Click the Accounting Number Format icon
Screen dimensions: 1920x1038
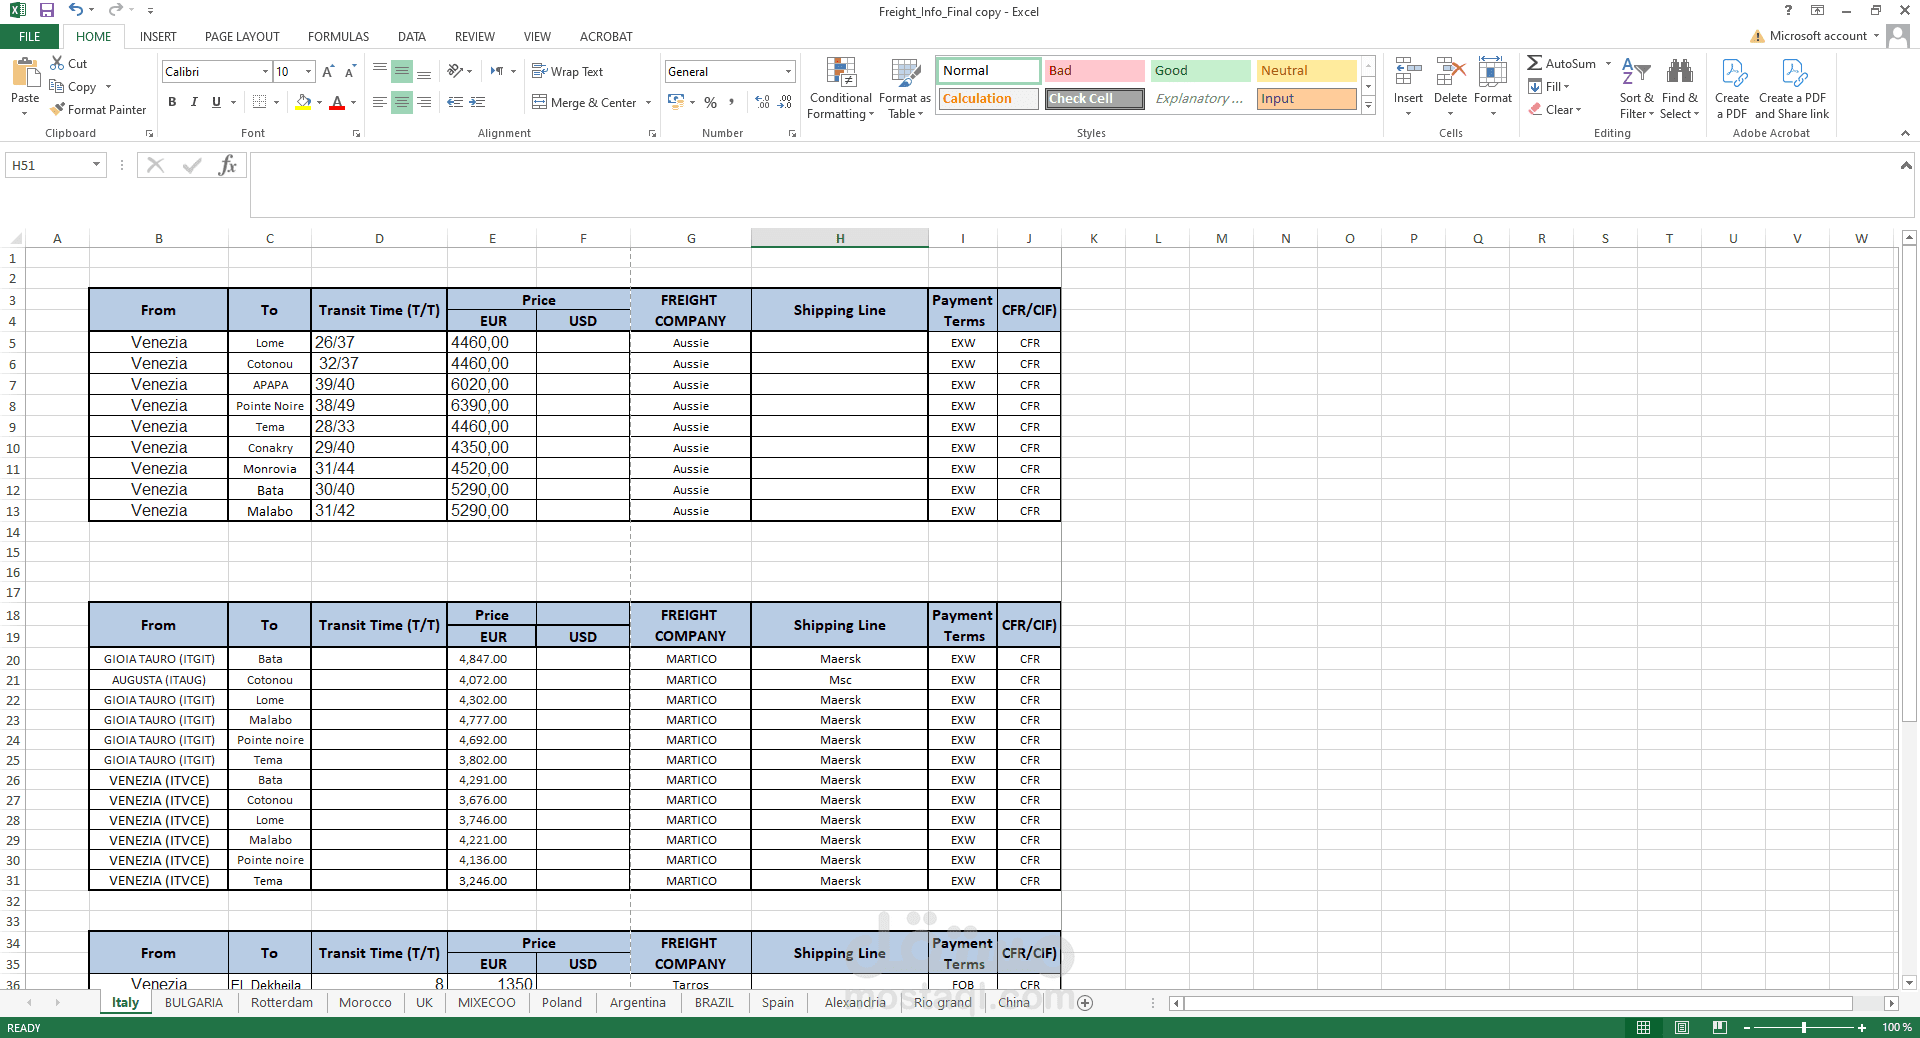[676, 102]
